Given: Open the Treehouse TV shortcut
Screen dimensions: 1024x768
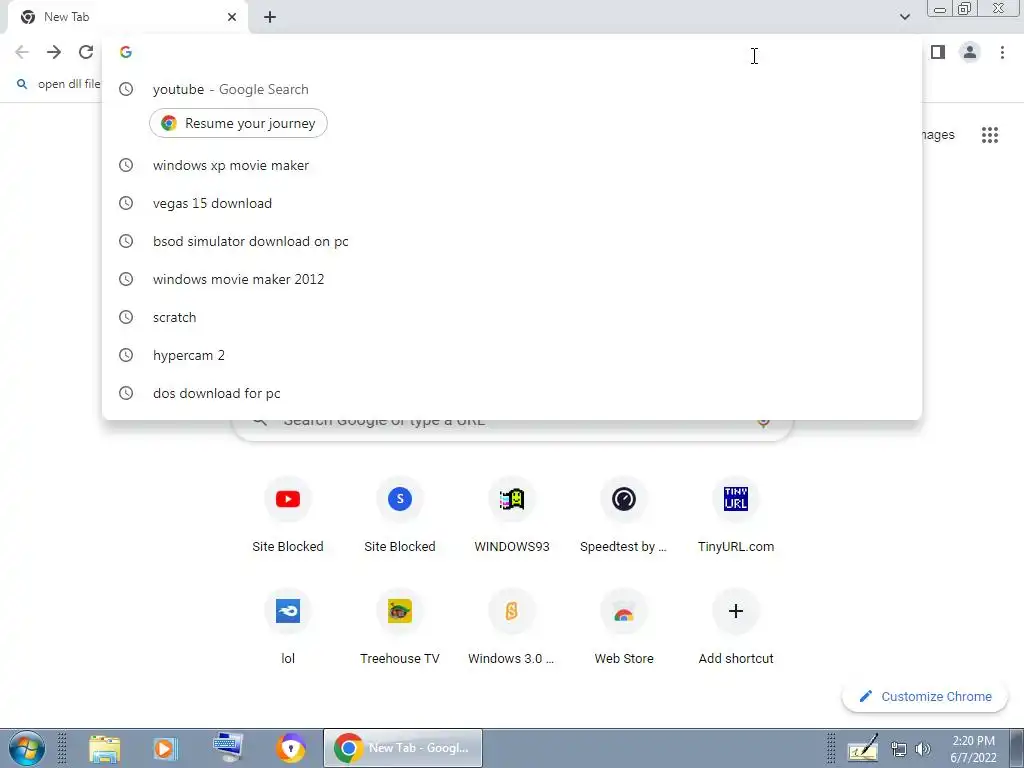Looking at the screenshot, I should [x=400, y=628].
